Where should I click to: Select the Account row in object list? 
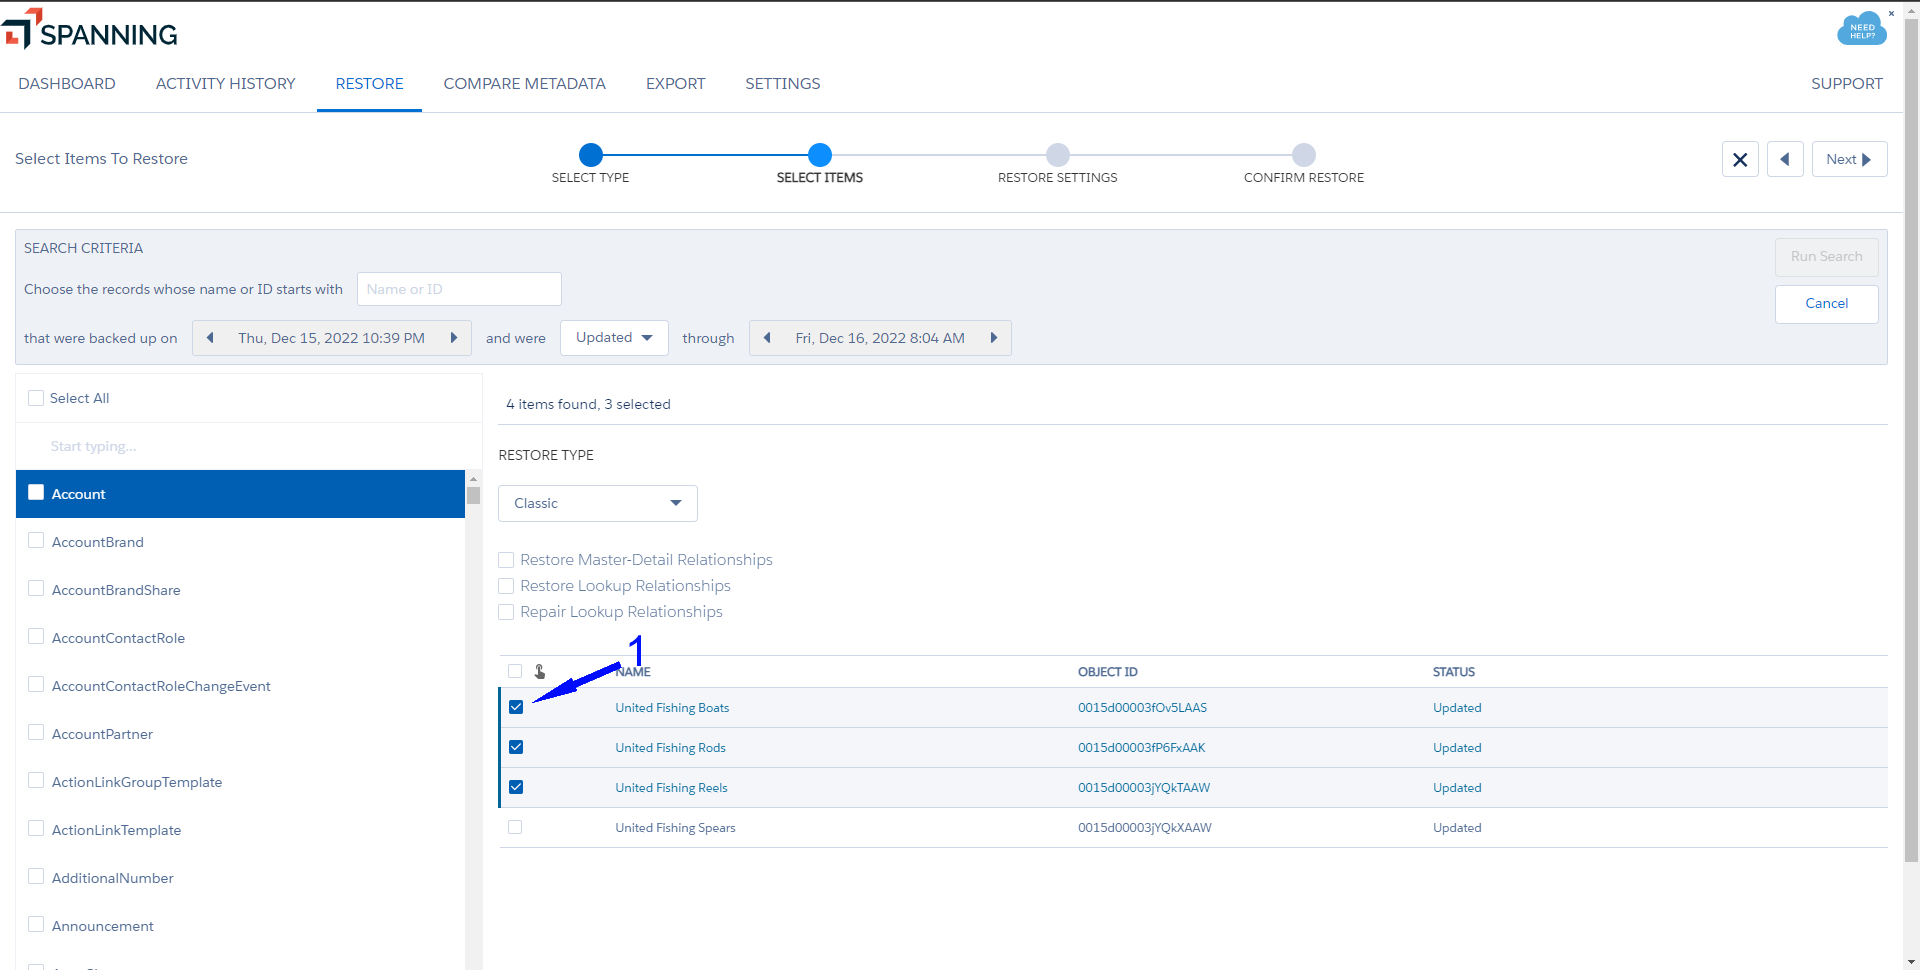click(x=240, y=494)
